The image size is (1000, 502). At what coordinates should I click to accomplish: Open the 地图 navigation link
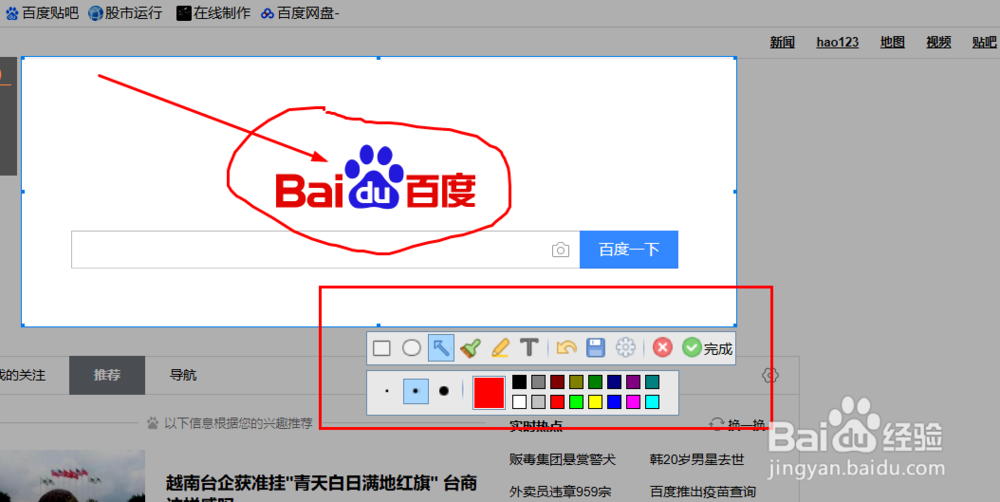tap(892, 42)
